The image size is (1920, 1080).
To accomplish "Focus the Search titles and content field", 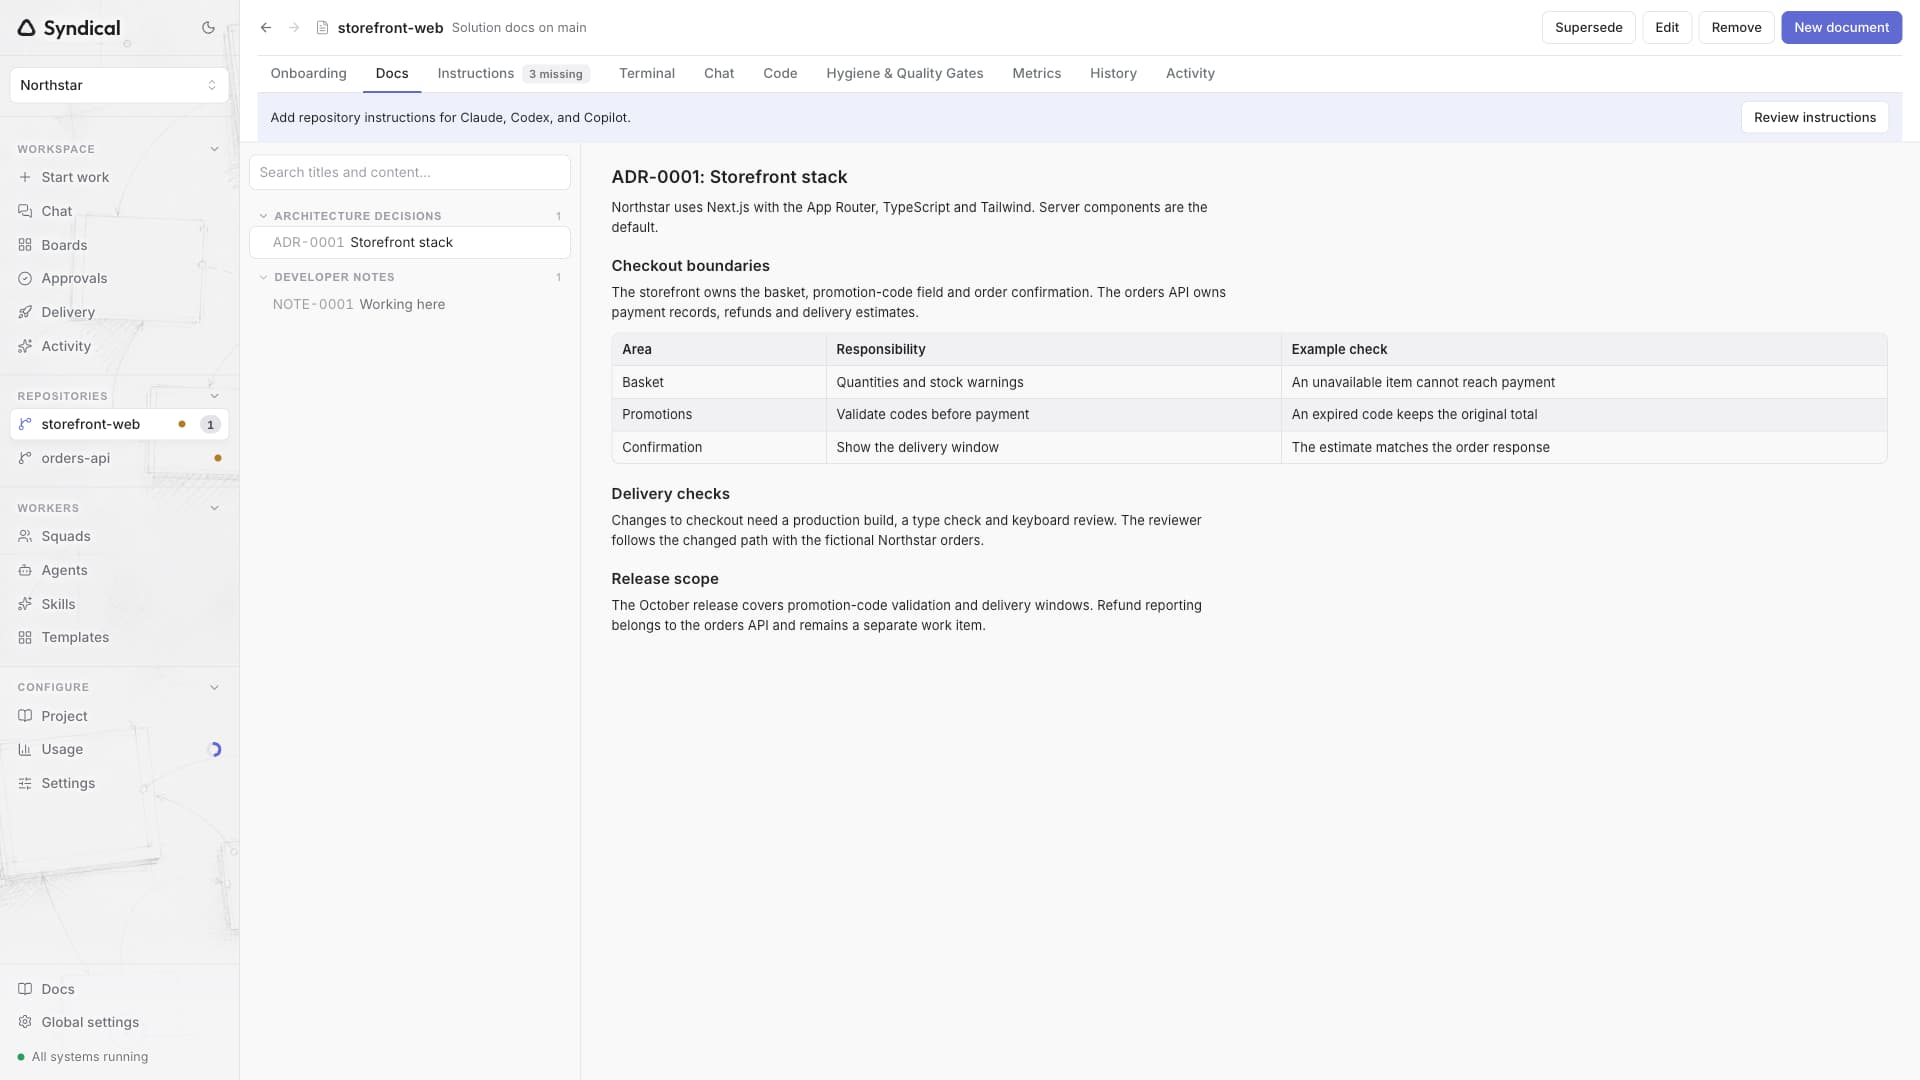I will [409, 172].
